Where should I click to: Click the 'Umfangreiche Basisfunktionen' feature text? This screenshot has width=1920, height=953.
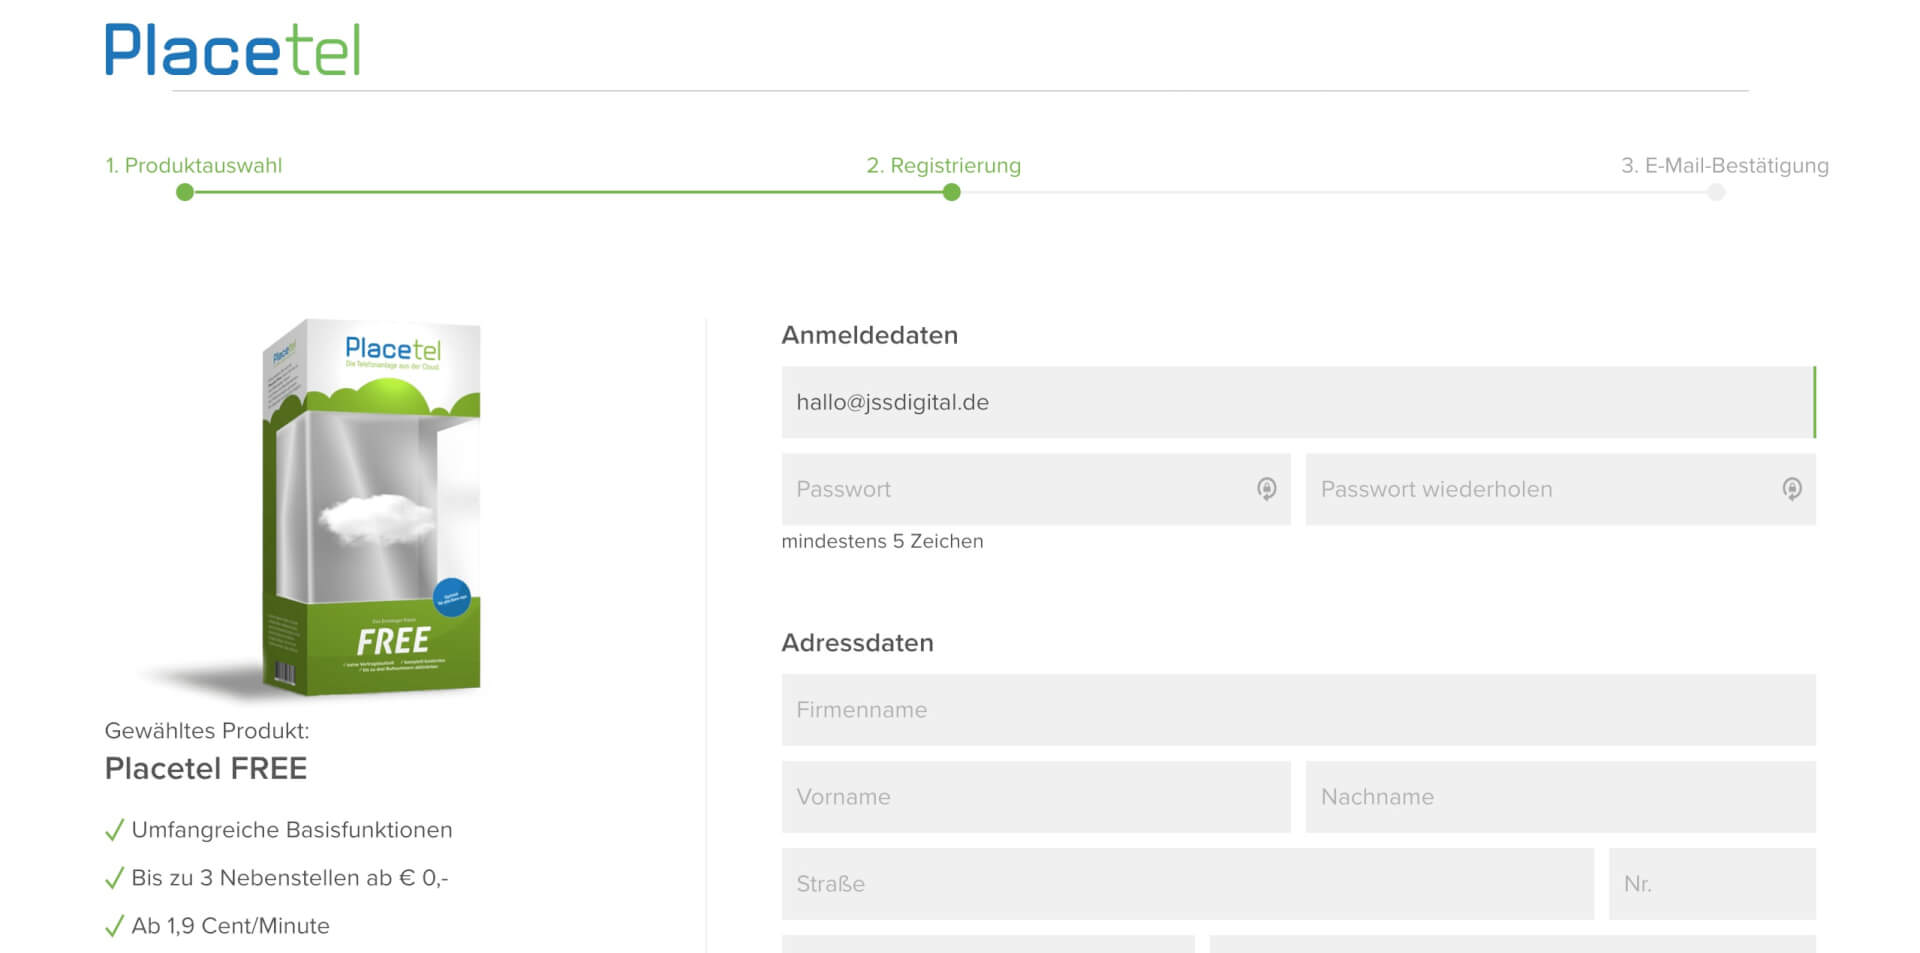(292, 830)
